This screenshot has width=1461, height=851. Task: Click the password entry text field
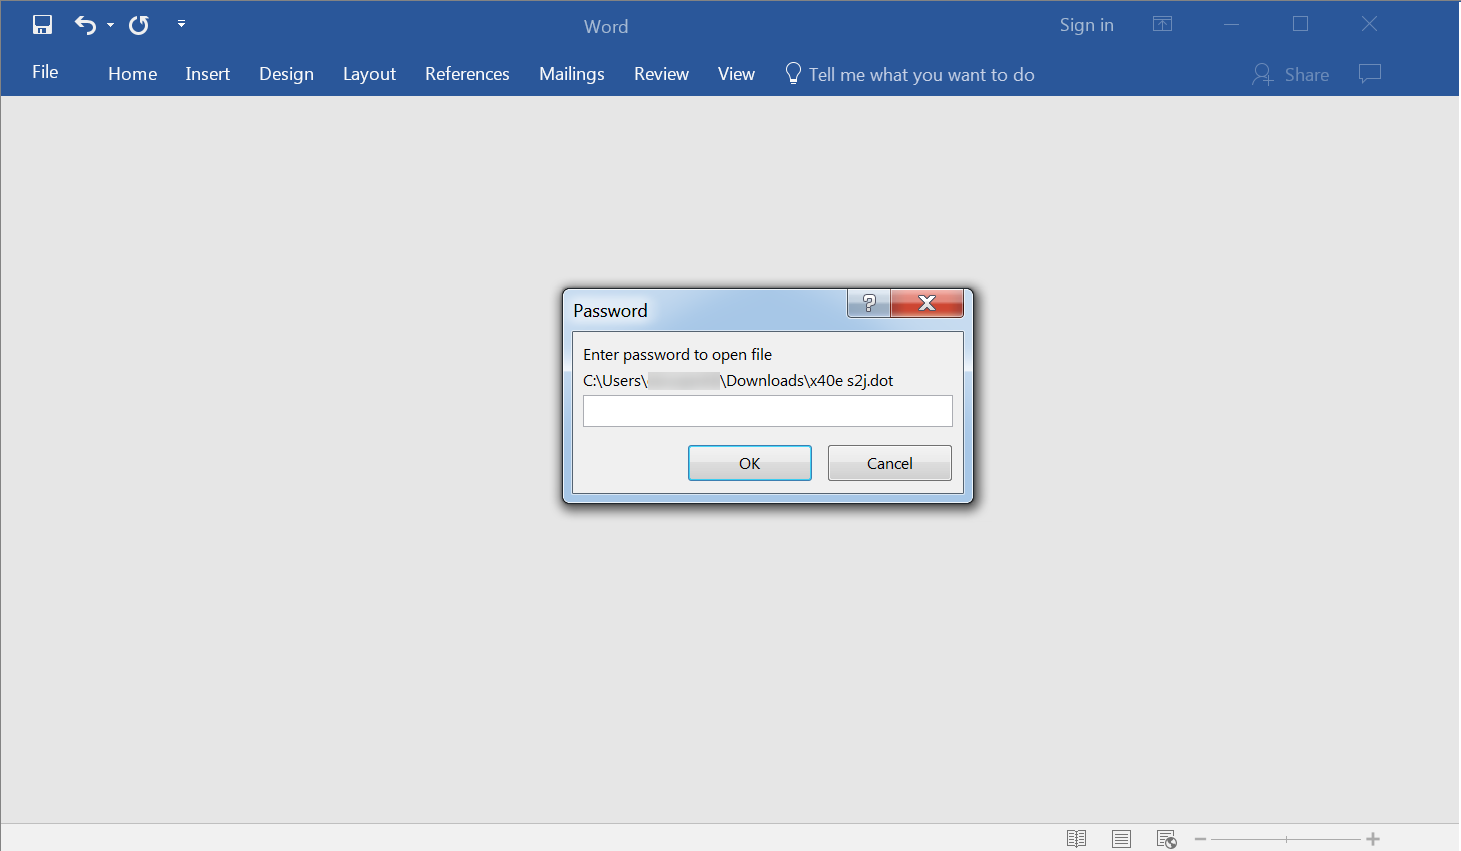coord(767,411)
